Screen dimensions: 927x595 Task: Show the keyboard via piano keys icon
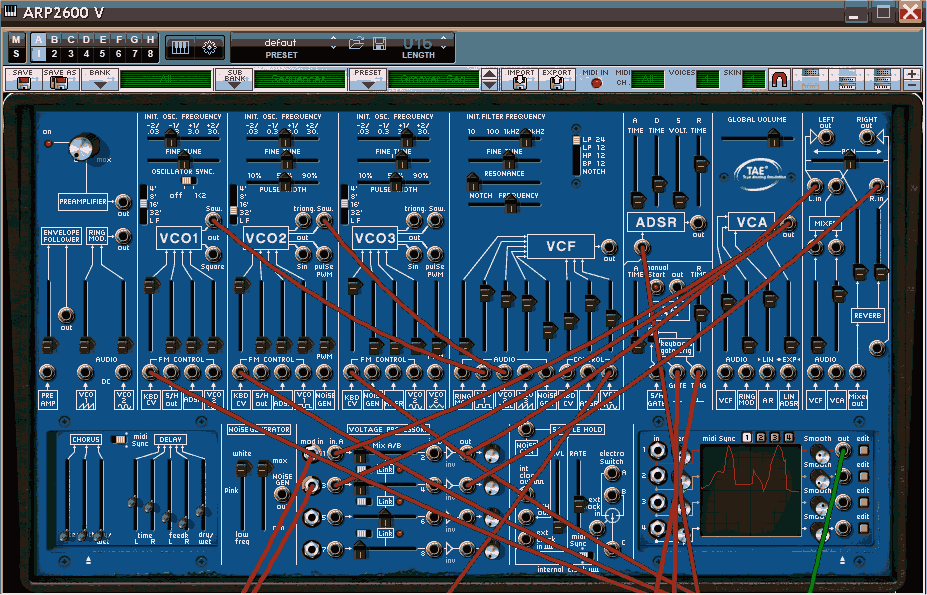[180, 48]
